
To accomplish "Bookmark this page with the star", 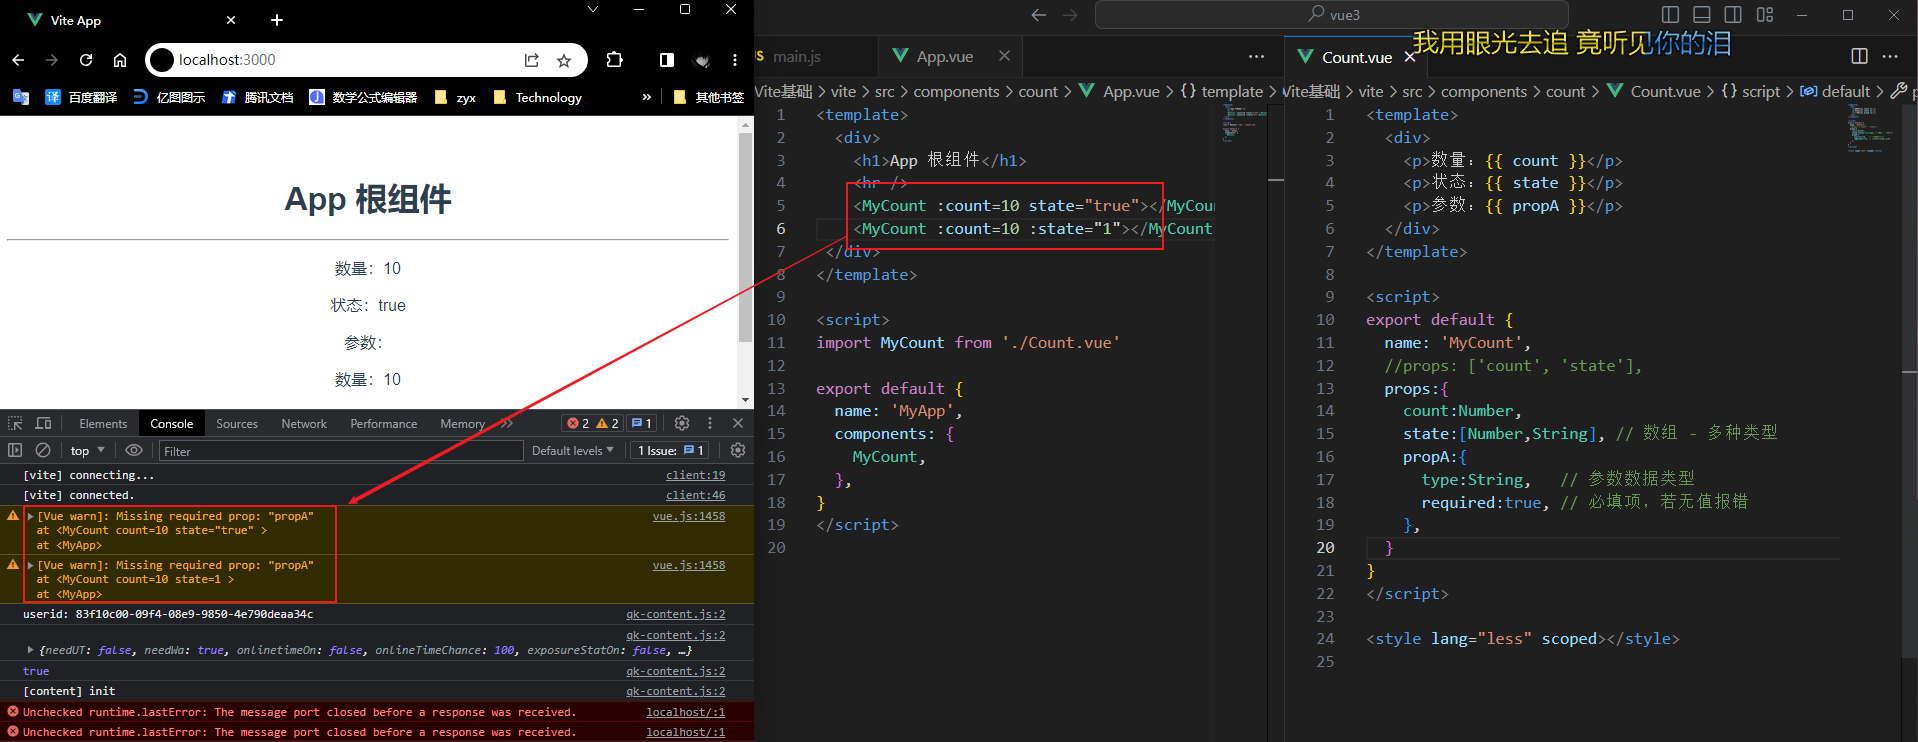I will [x=564, y=60].
